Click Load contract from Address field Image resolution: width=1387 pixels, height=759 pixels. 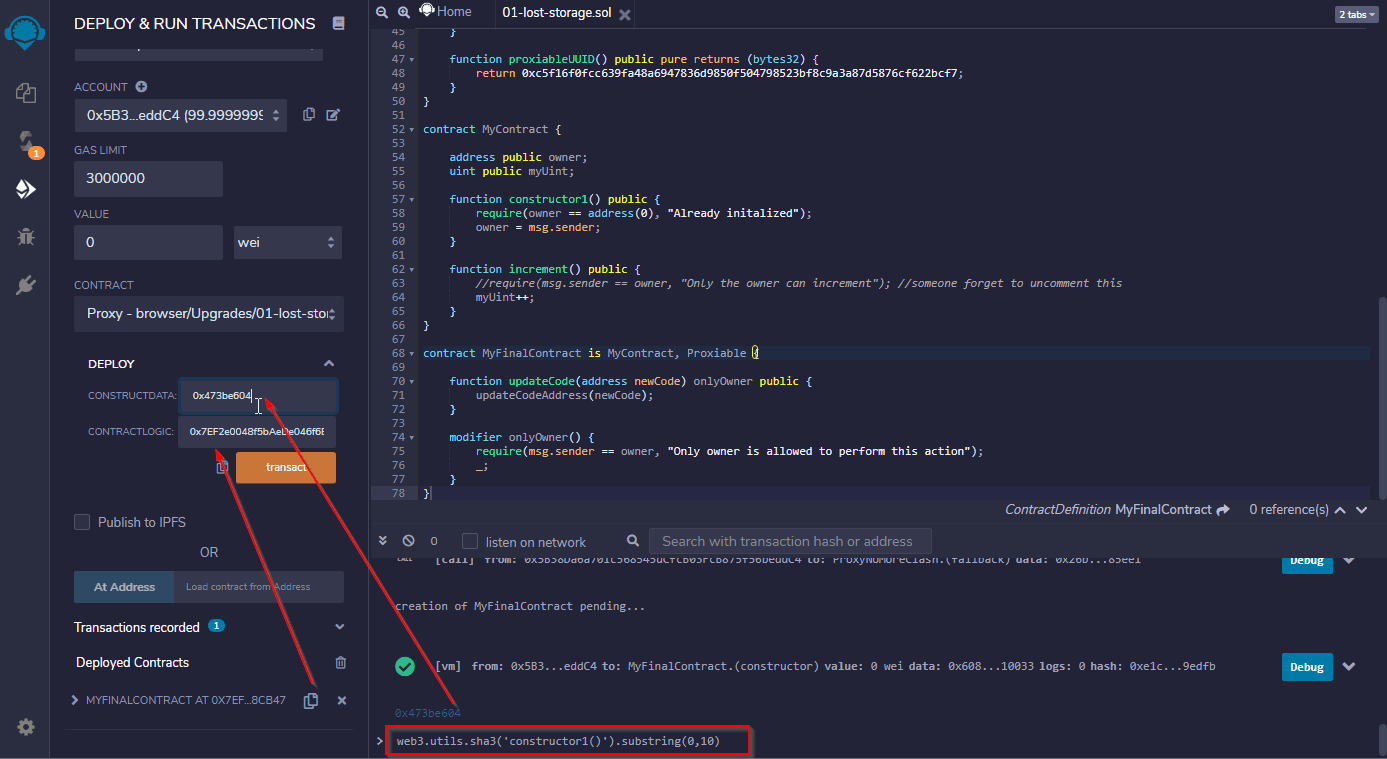point(259,587)
